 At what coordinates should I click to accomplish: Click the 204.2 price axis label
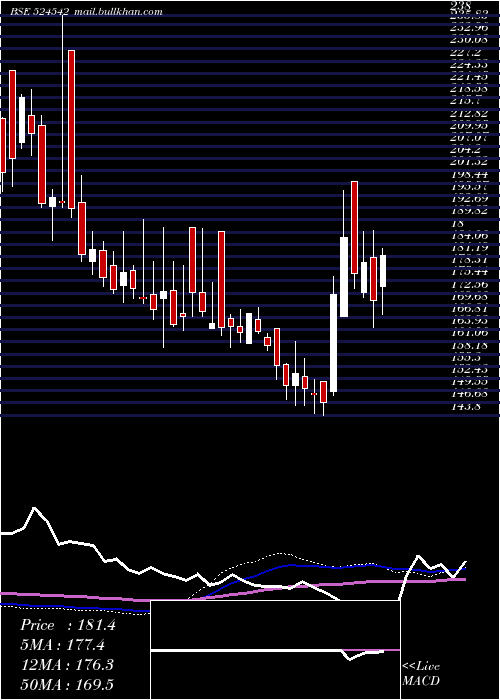tap(465, 150)
